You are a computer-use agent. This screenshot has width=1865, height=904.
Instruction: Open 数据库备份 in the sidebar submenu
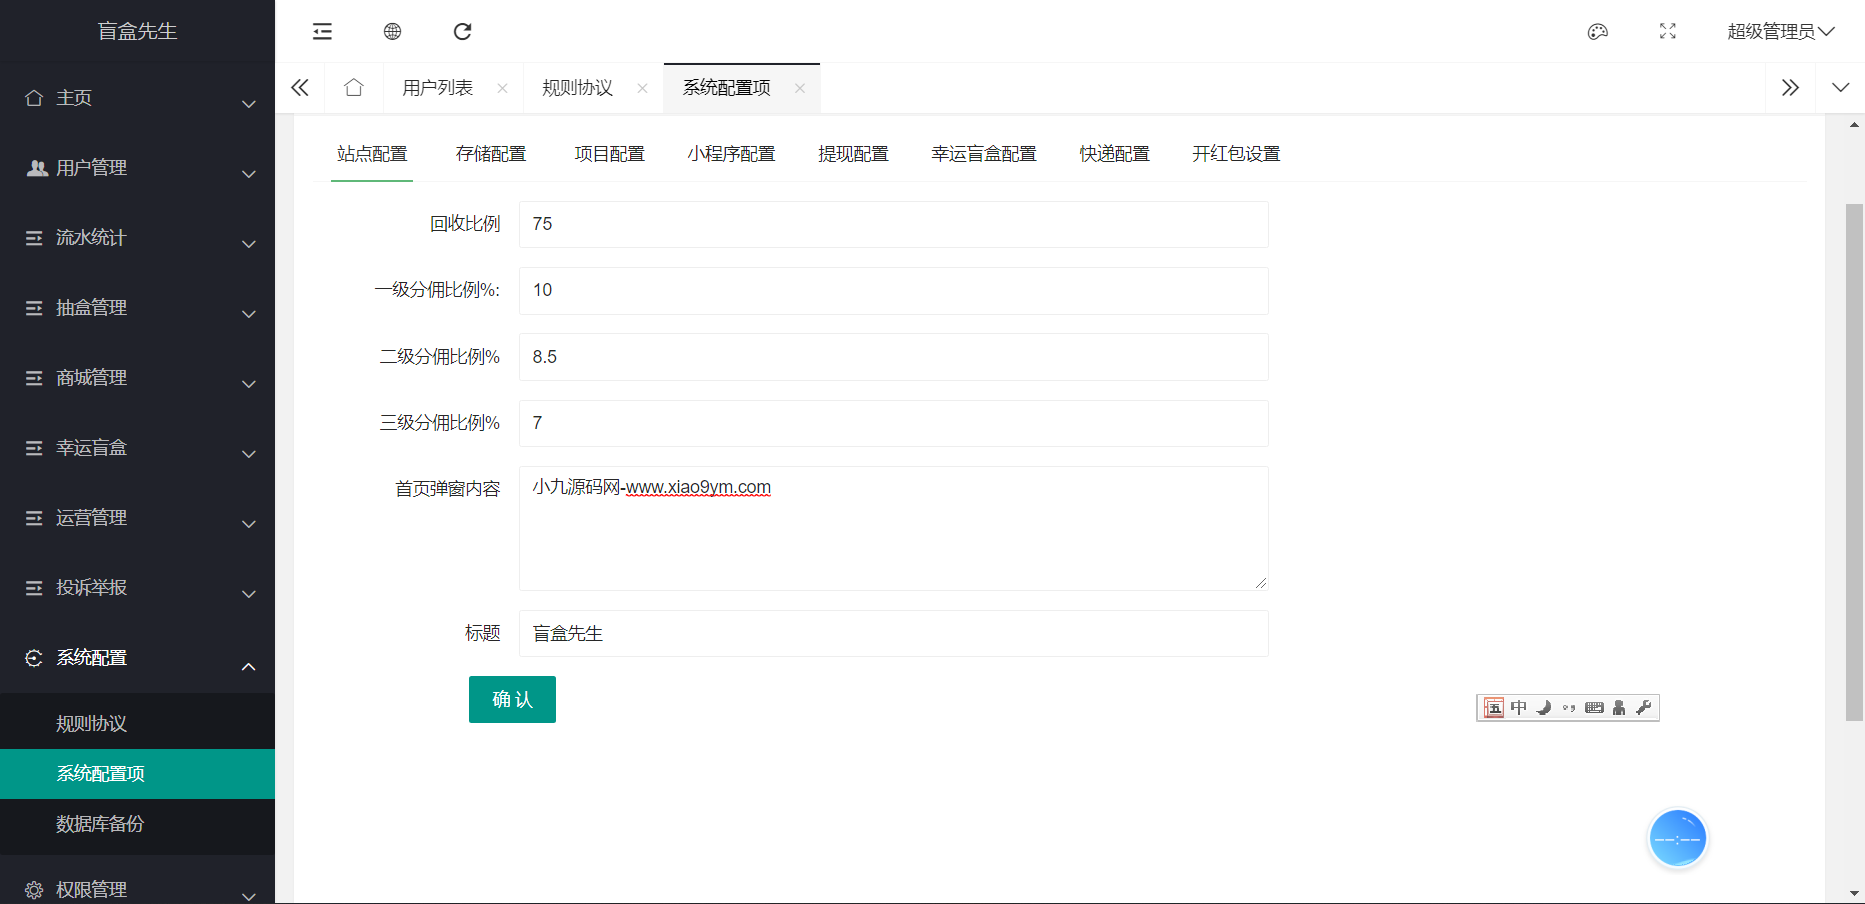coord(137,824)
